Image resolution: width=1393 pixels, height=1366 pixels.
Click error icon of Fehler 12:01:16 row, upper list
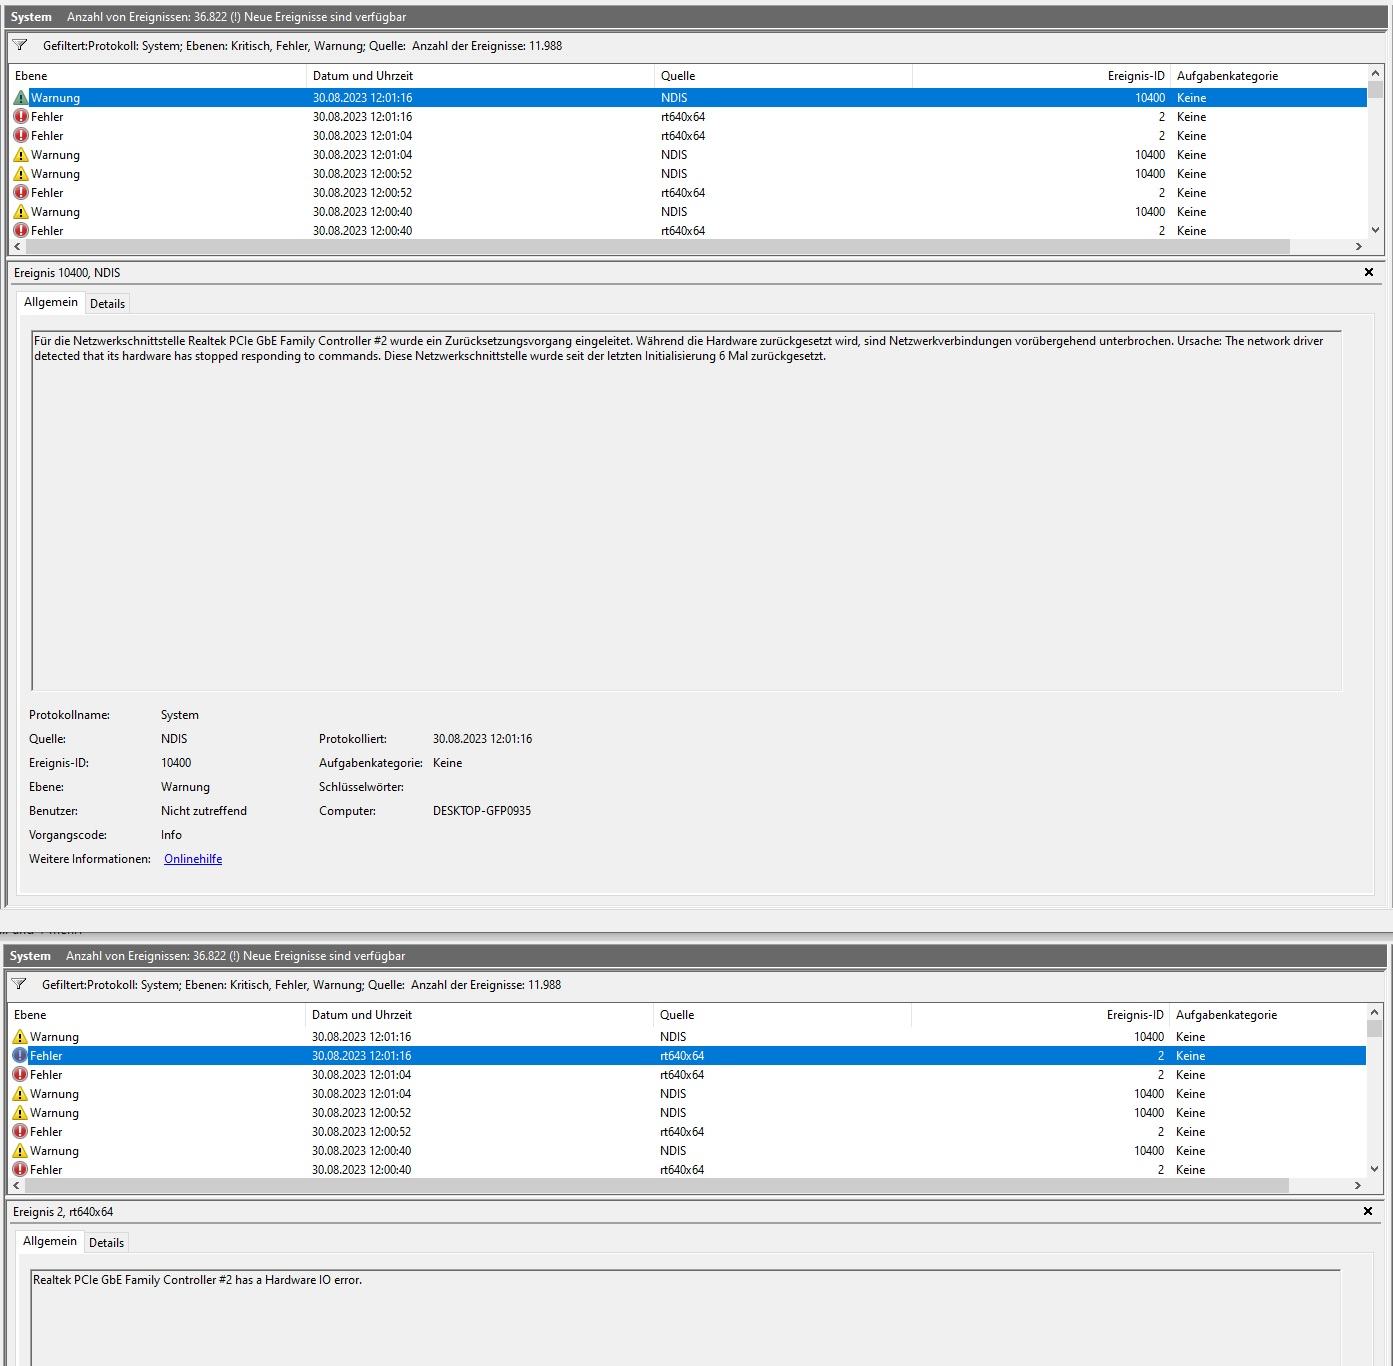click(x=21, y=117)
